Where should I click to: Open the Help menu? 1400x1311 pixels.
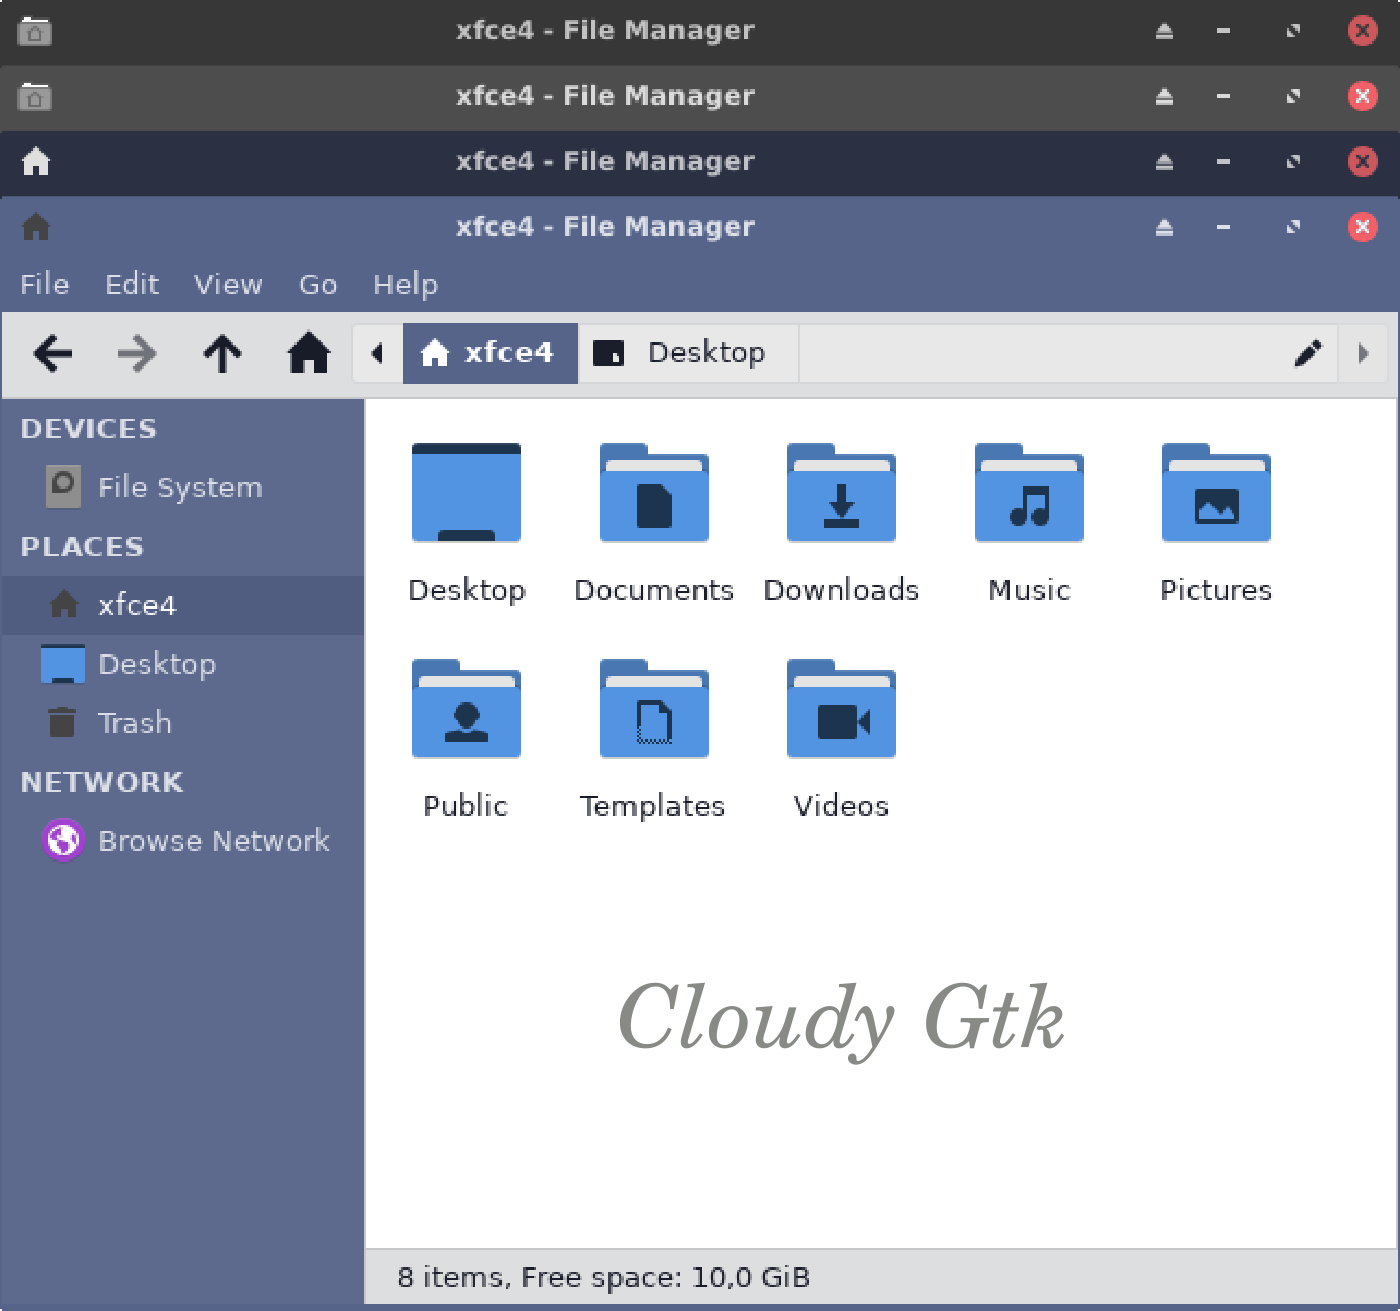click(405, 284)
